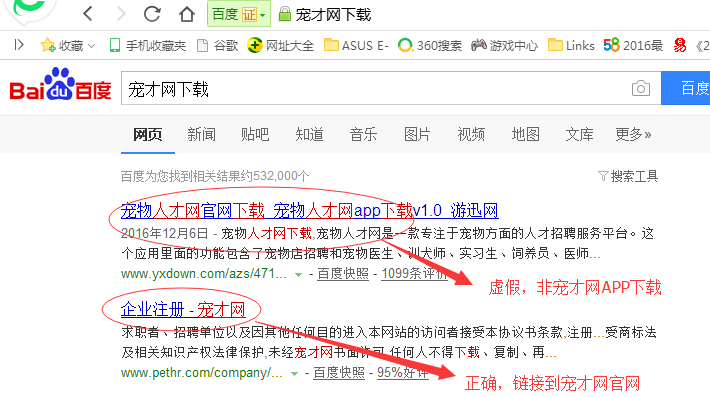
Task: Click the red 易 NetEase bookmark icon
Action: (680, 45)
